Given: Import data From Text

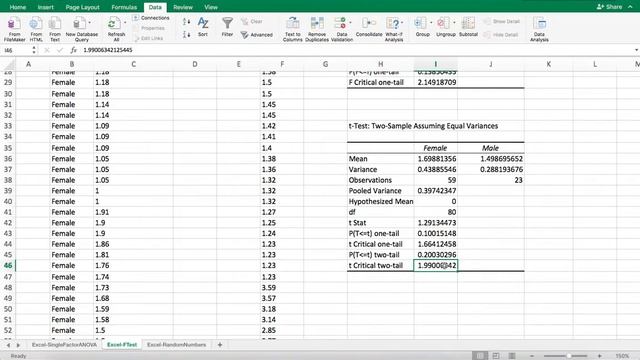Looking at the screenshot, I should click(x=55, y=29).
